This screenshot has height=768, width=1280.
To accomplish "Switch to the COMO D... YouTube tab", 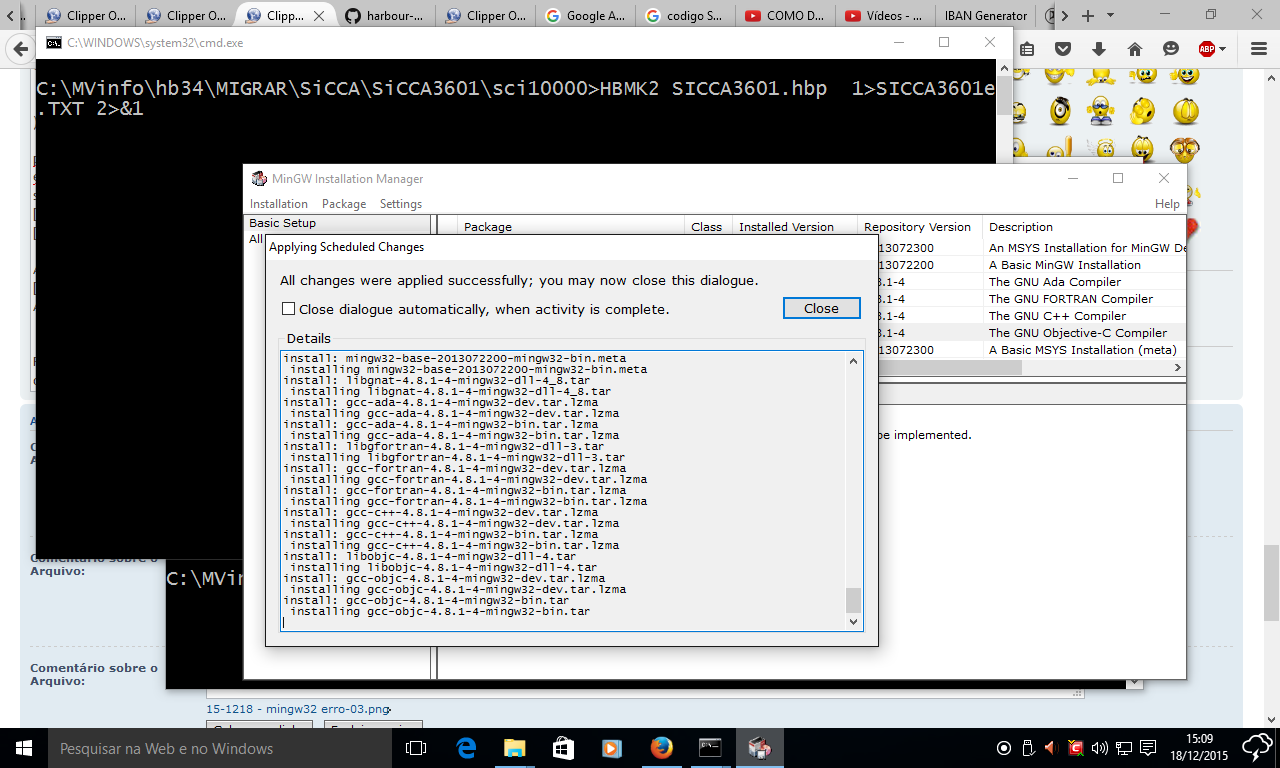I will 785,16.
